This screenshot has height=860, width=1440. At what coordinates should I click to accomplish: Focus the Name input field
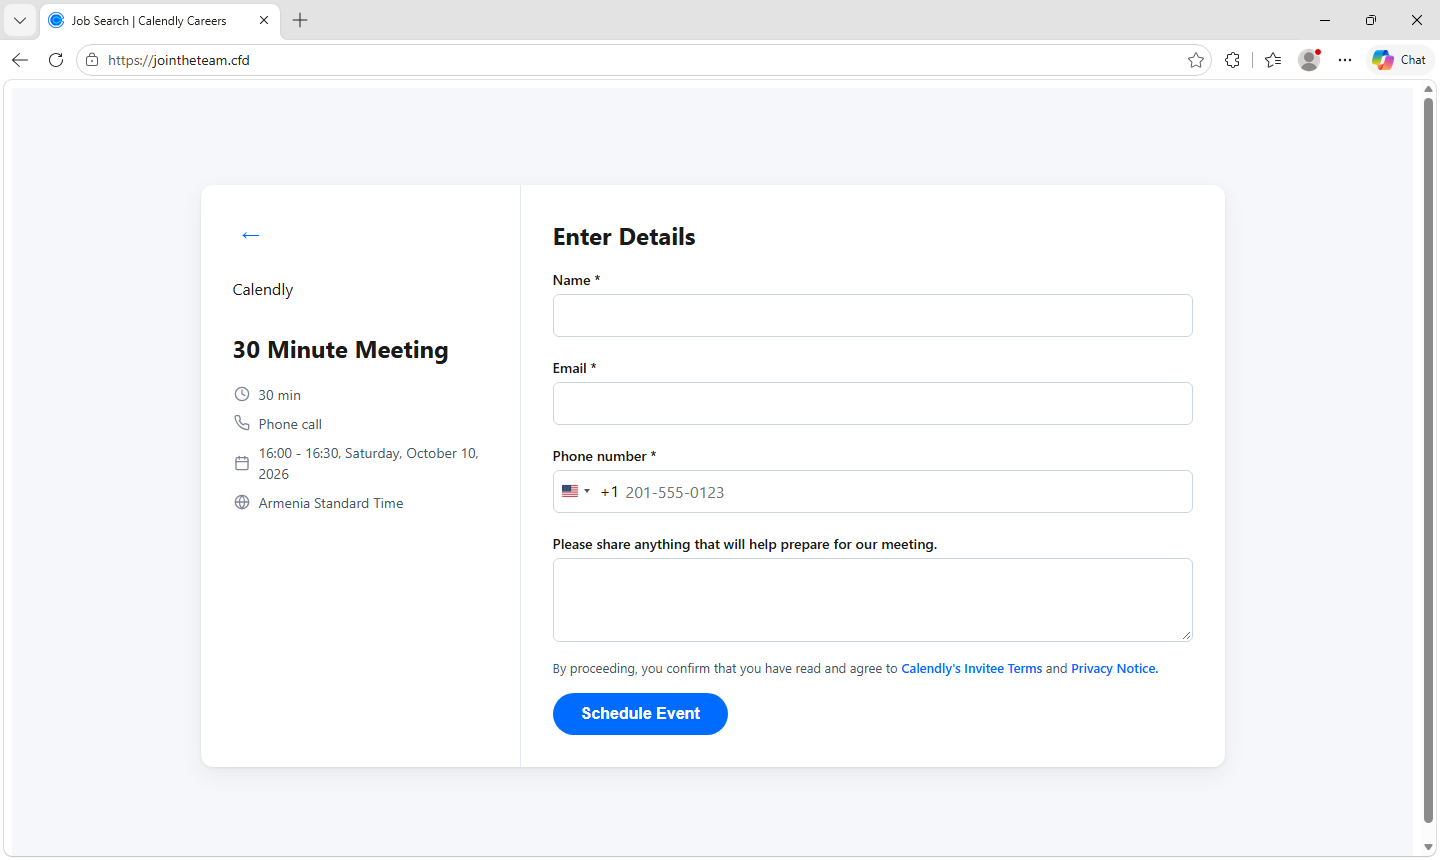tap(872, 315)
